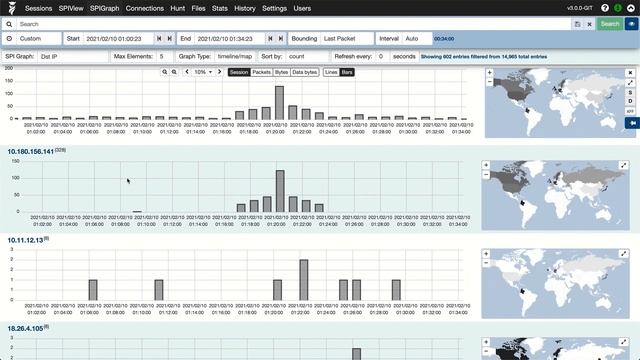Clear the search expression with X icon
The width and height of the screenshot is (640, 360).
[589, 24]
